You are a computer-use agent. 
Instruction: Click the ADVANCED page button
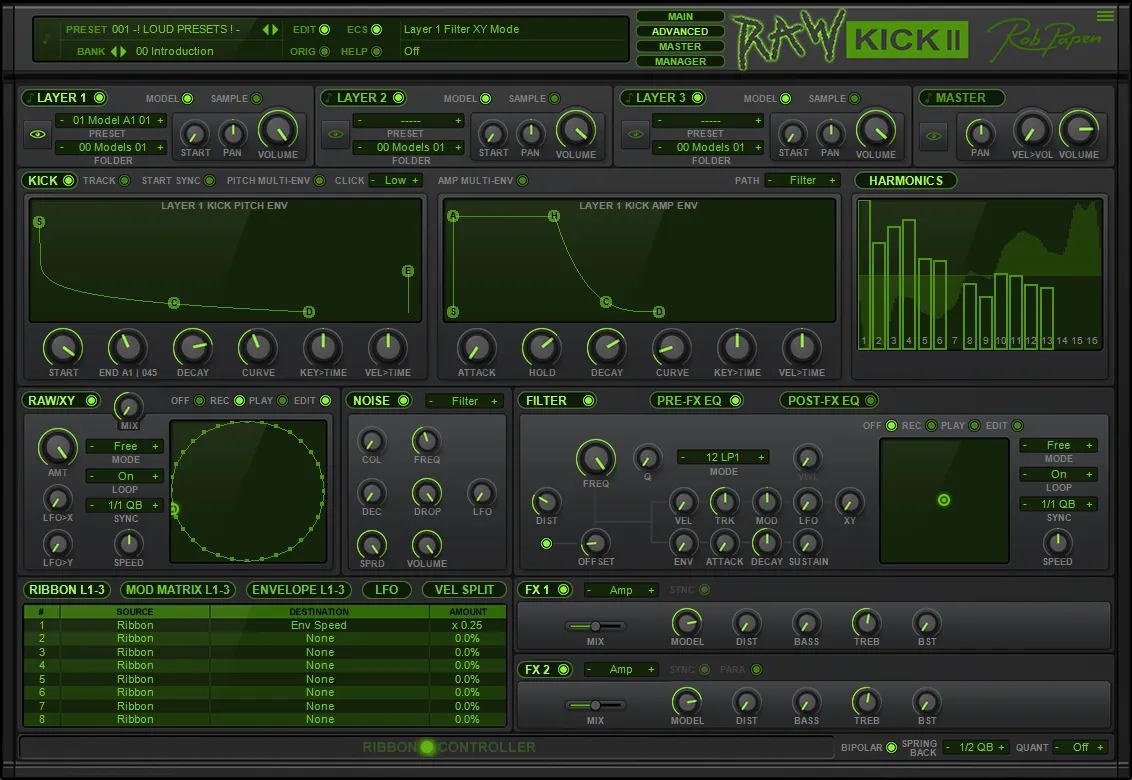(x=680, y=31)
